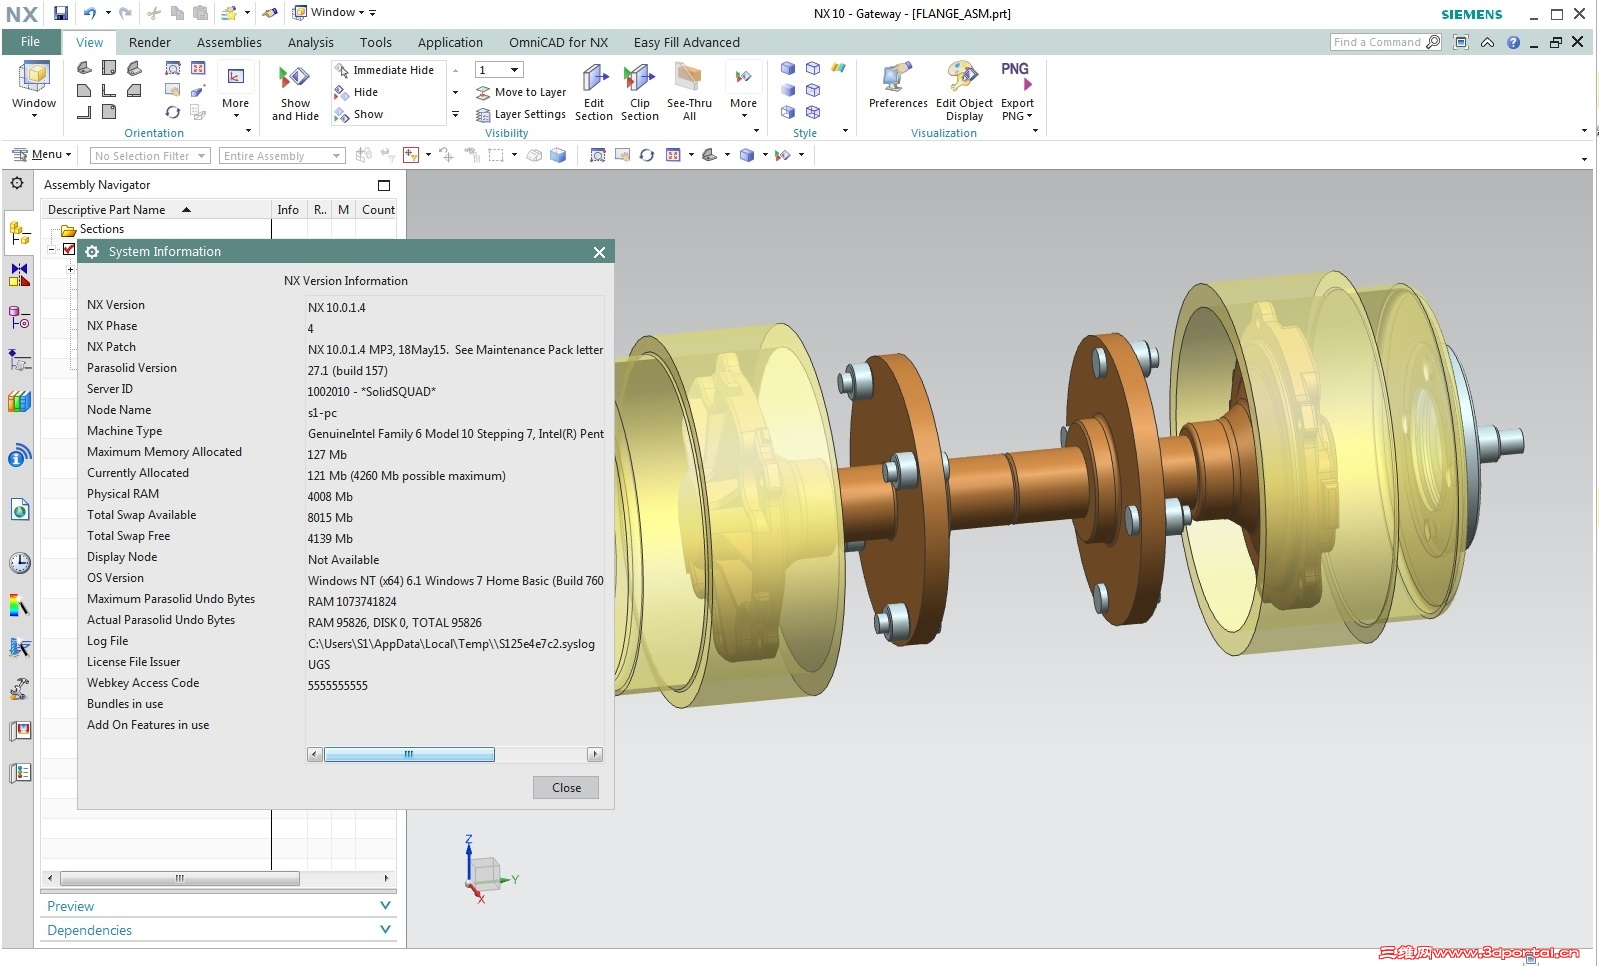Maximize the Assembly Navigator panel
The width and height of the screenshot is (1599, 966).
click(384, 185)
